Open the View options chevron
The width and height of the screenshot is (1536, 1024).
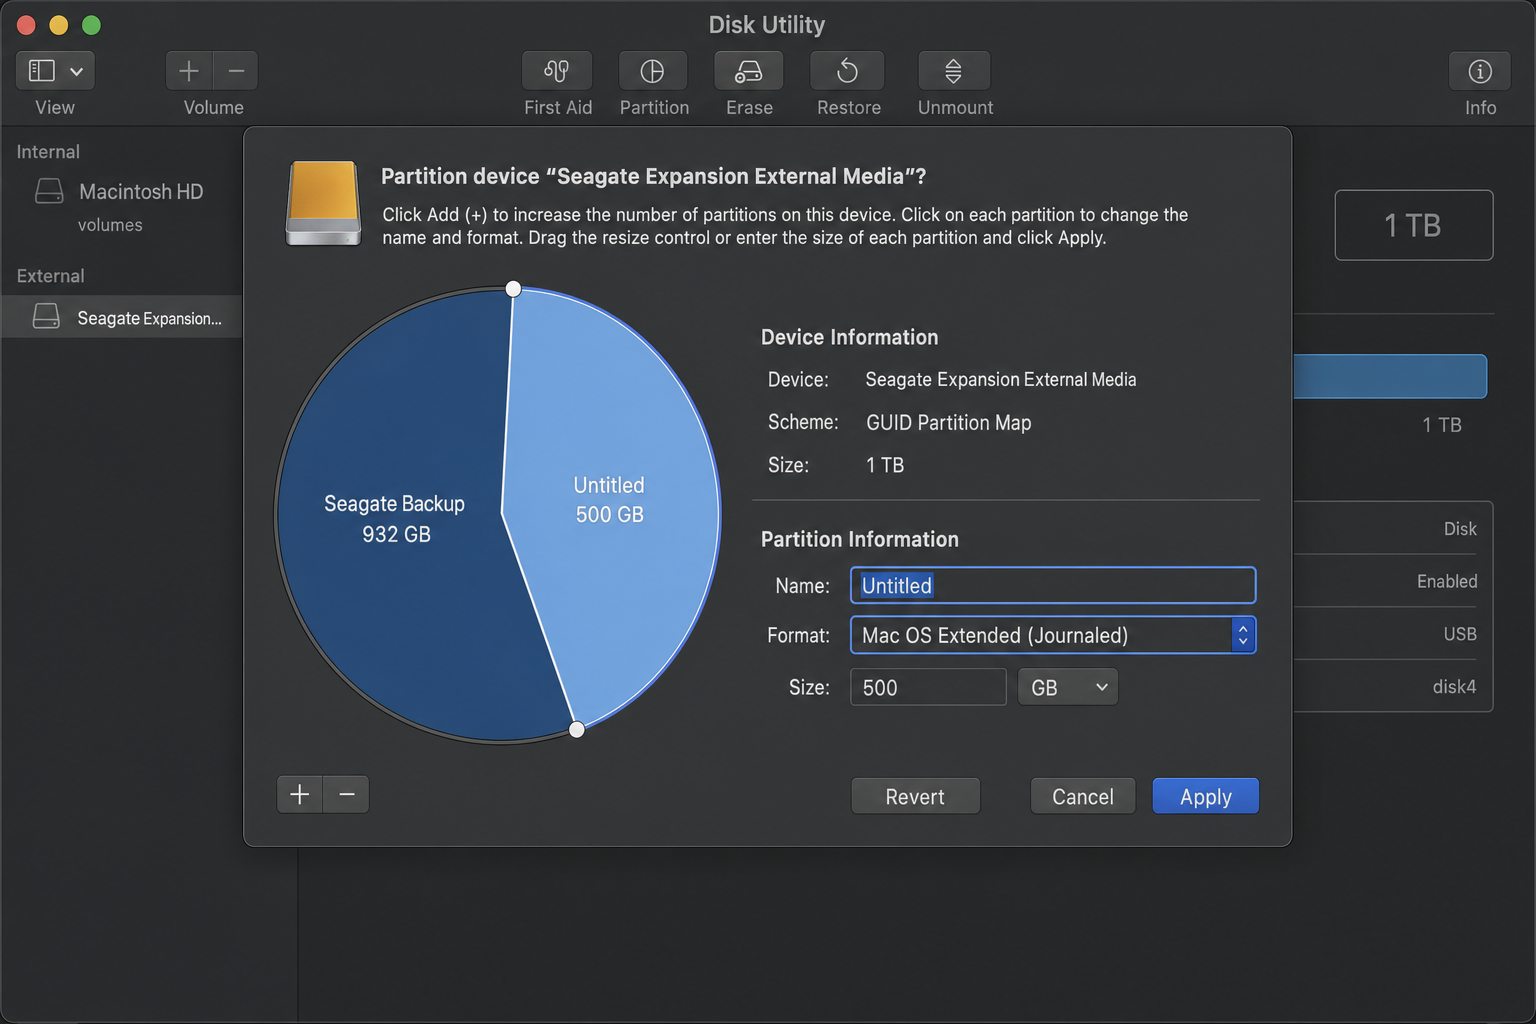coord(76,71)
